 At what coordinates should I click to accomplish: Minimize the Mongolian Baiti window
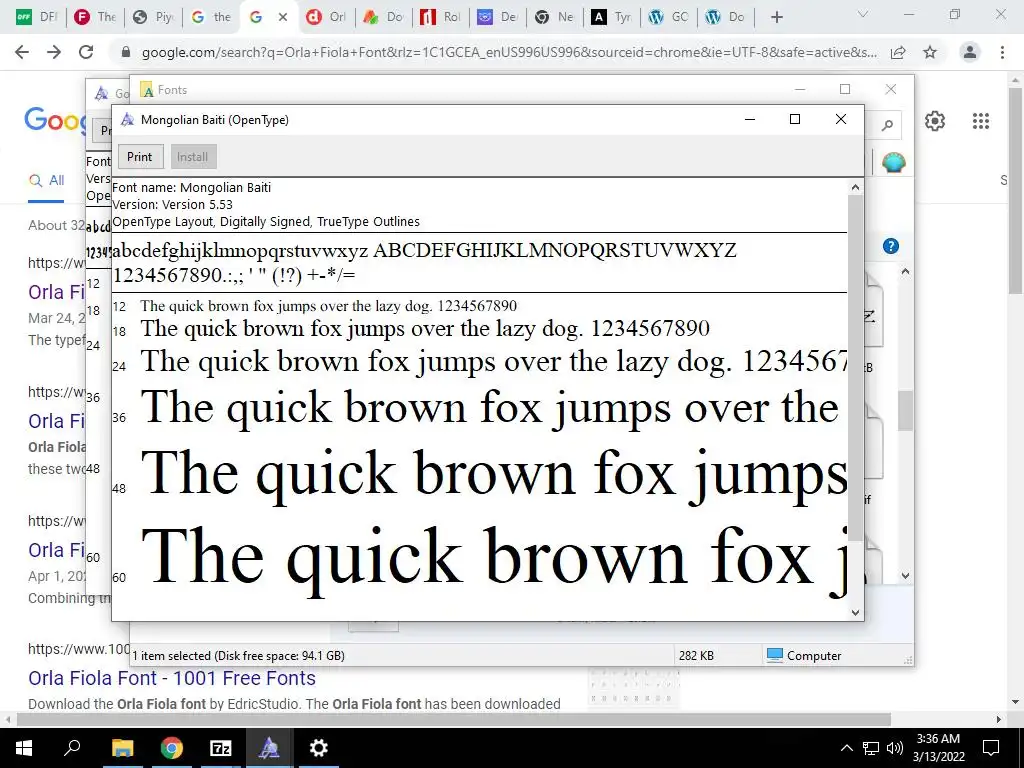point(750,119)
